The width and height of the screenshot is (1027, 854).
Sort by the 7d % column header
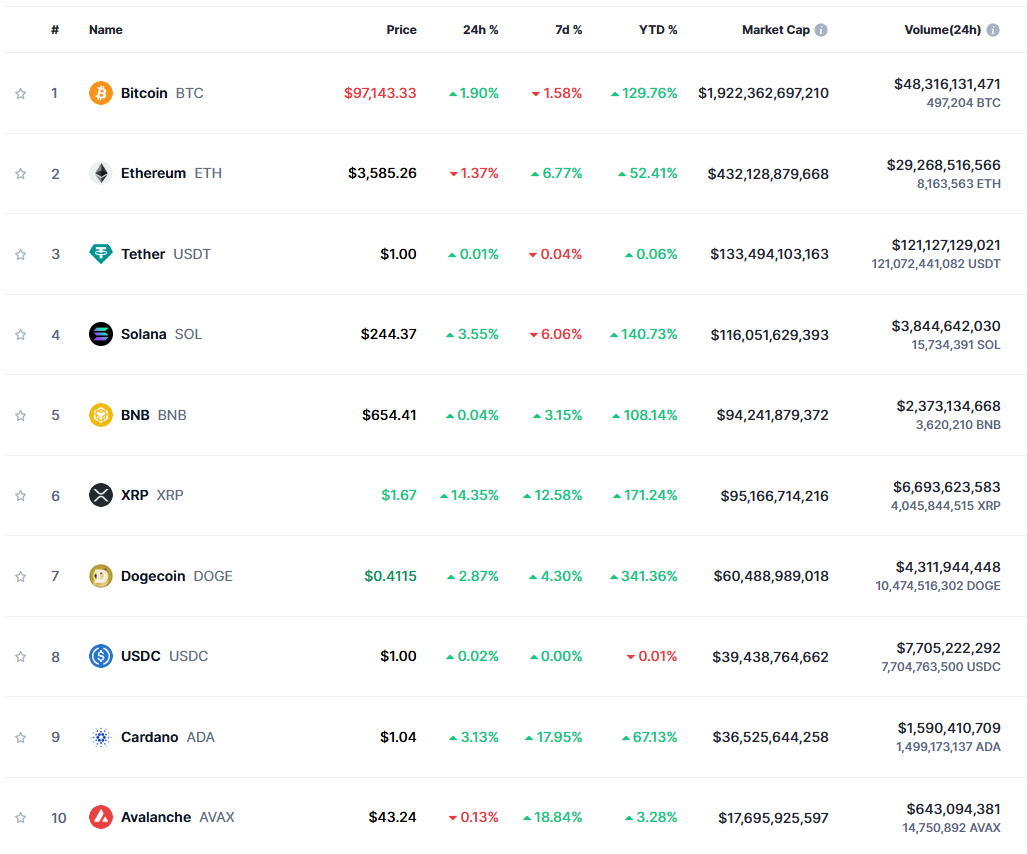coord(569,30)
